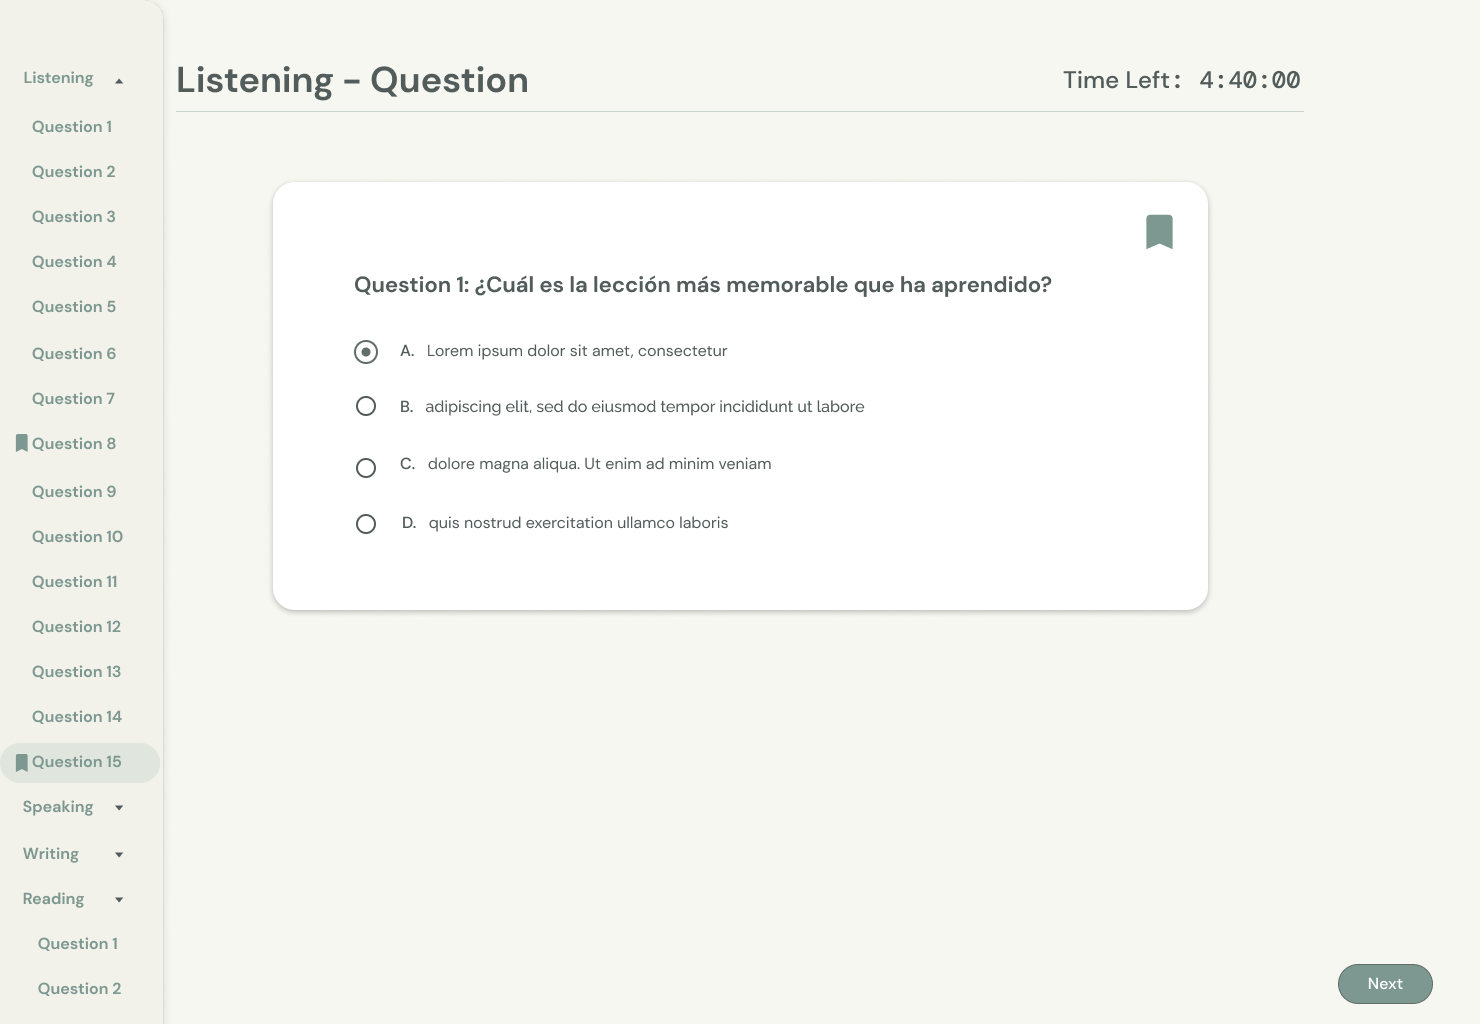Jump to Question 12 in sidebar
This screenshot has width=1480, height=1024.
pos(76,627)
